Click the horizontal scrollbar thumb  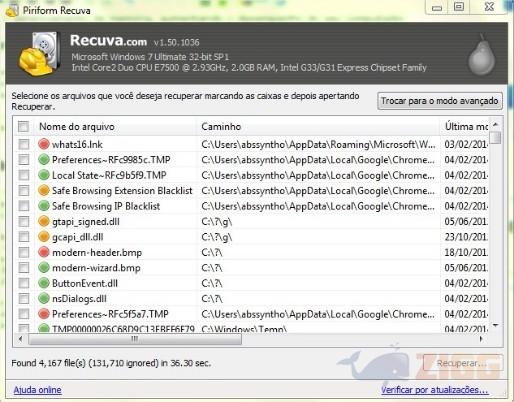tap(135, 339)
